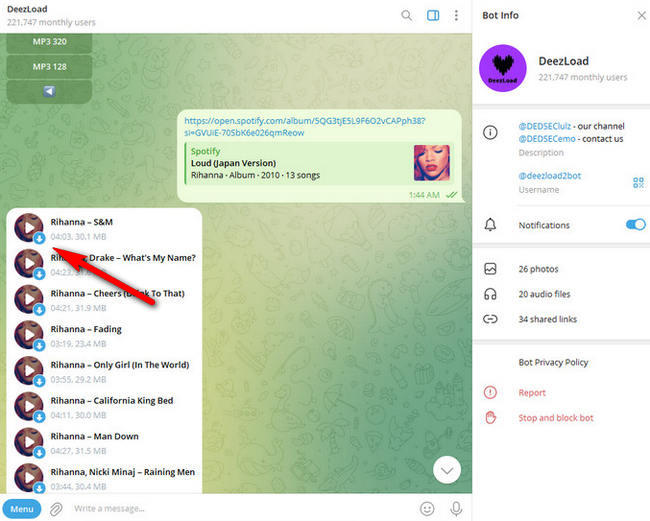The width and height of the screenshot is (650, 521).
Task: Download the What's My Name? audio file
Action: pos(39,274)
